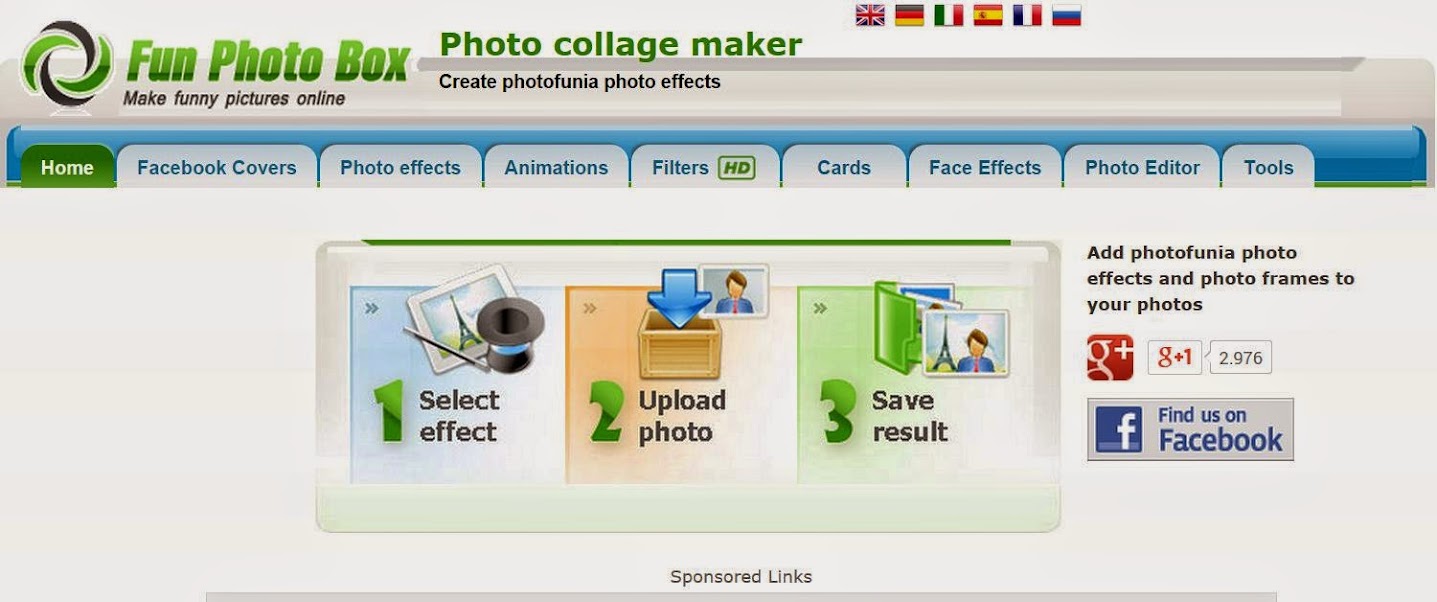Click the g+1 recommend button

pos(1175,357)
